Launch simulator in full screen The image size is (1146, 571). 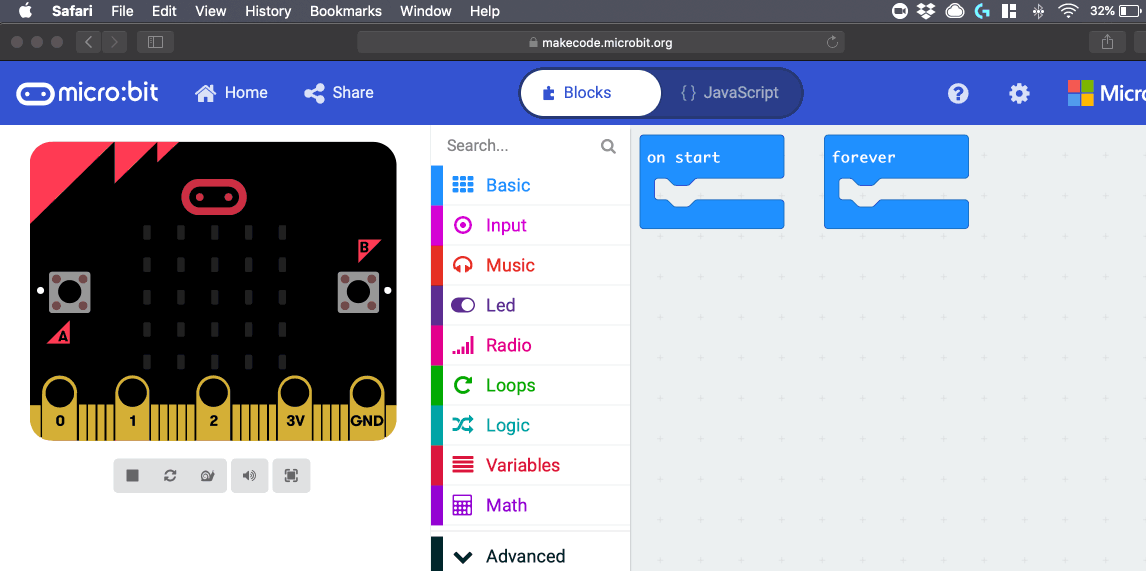[291, 476]
